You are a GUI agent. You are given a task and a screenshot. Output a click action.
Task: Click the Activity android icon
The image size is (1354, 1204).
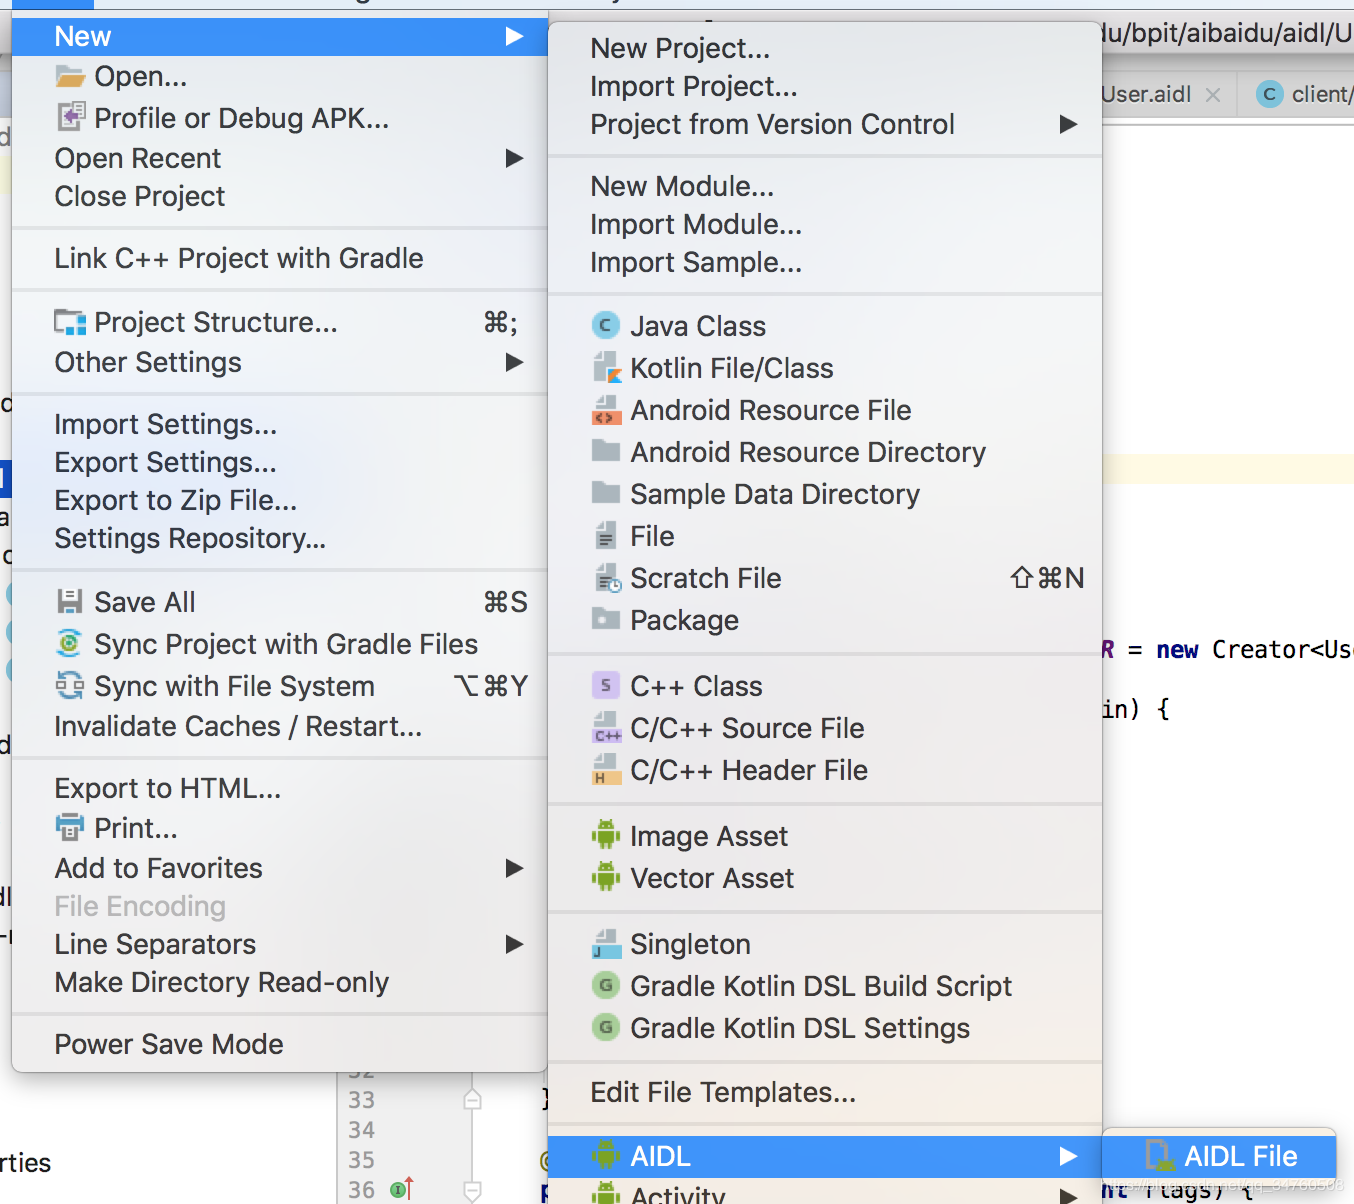(606, 1192)
